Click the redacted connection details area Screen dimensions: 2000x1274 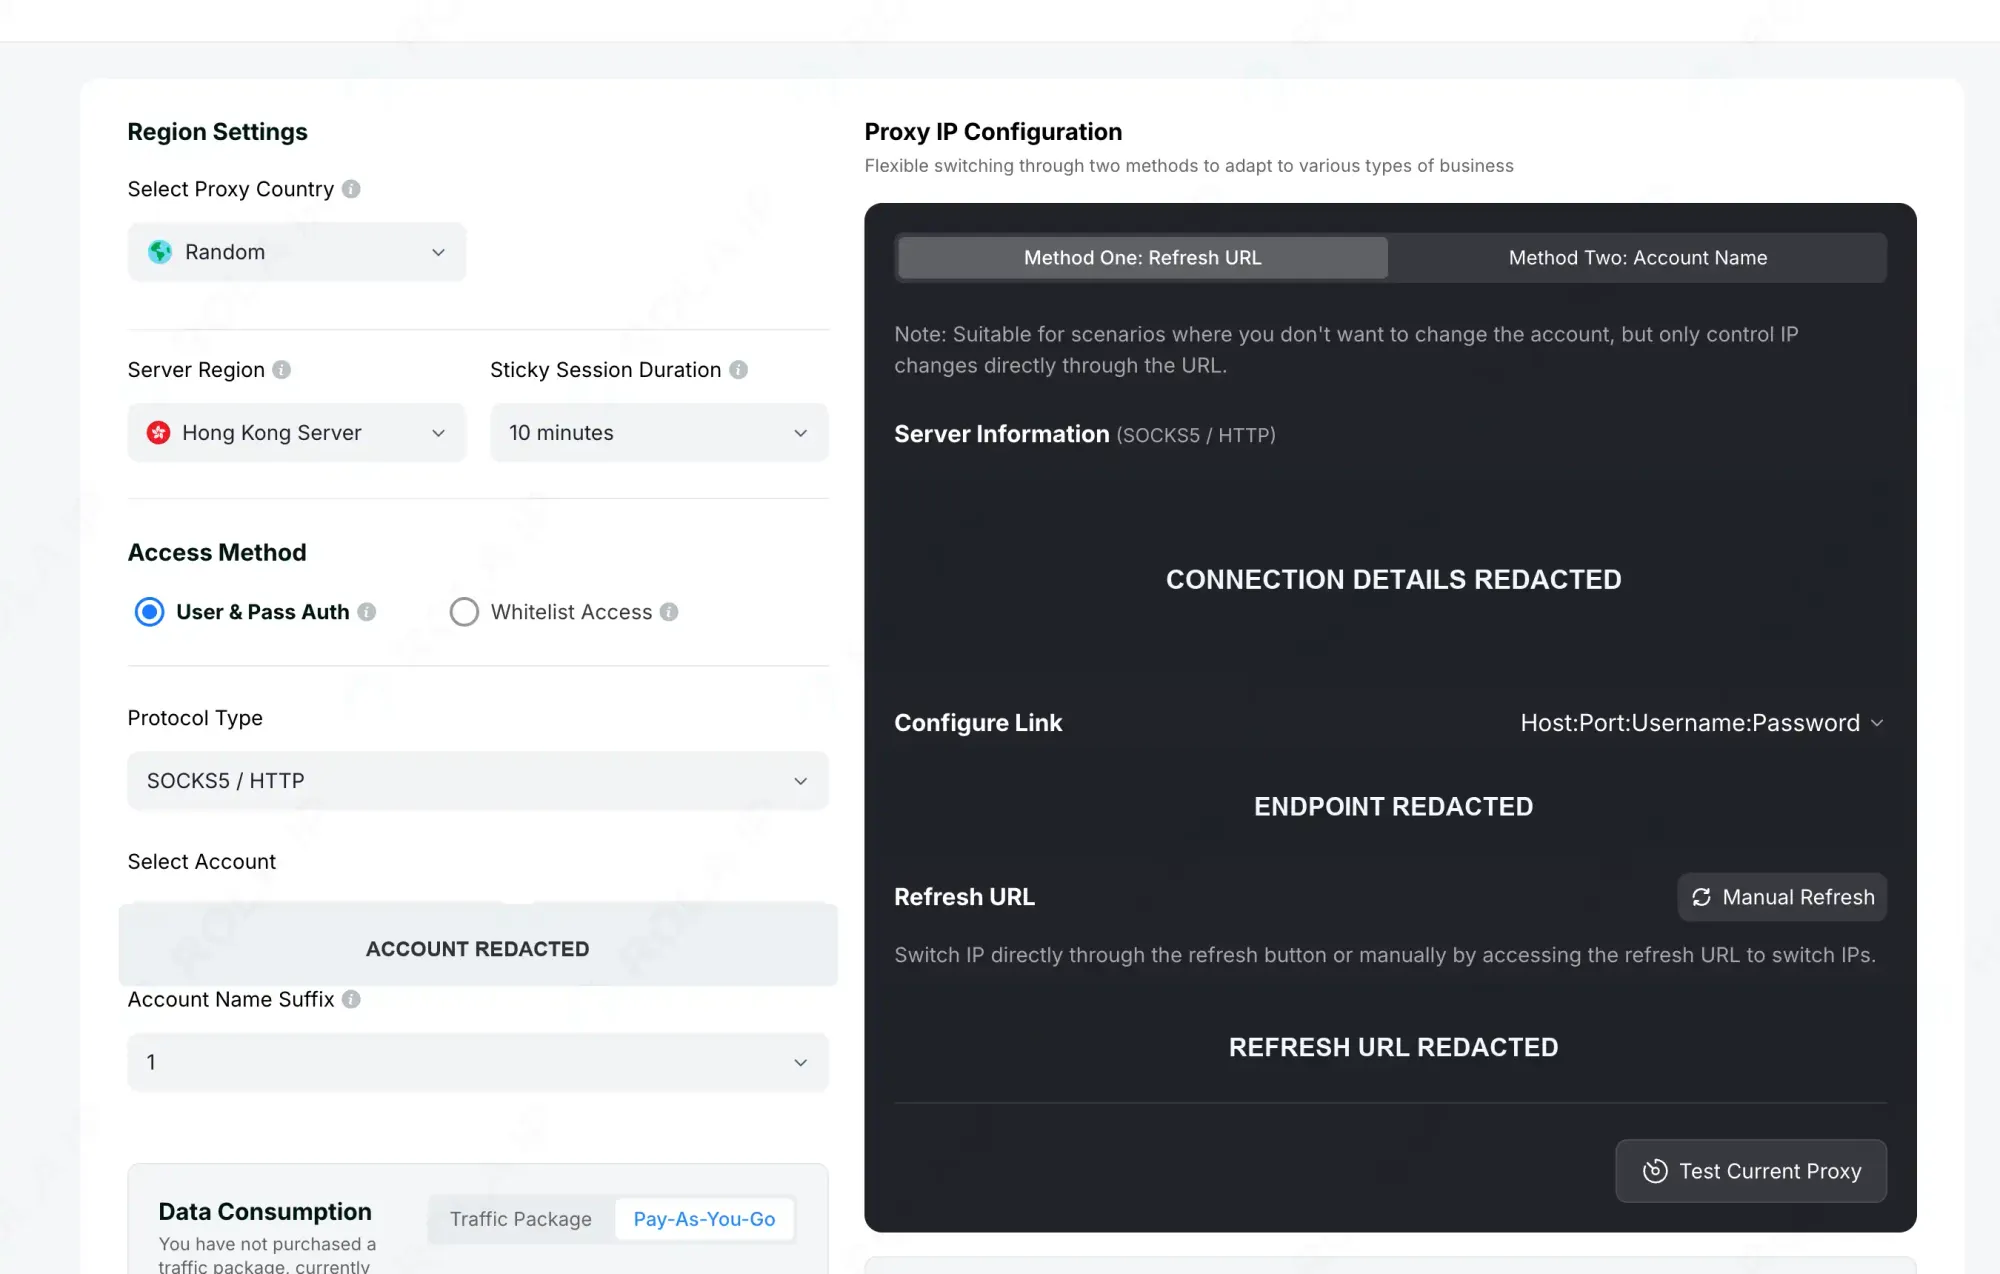pos(1393,580)
